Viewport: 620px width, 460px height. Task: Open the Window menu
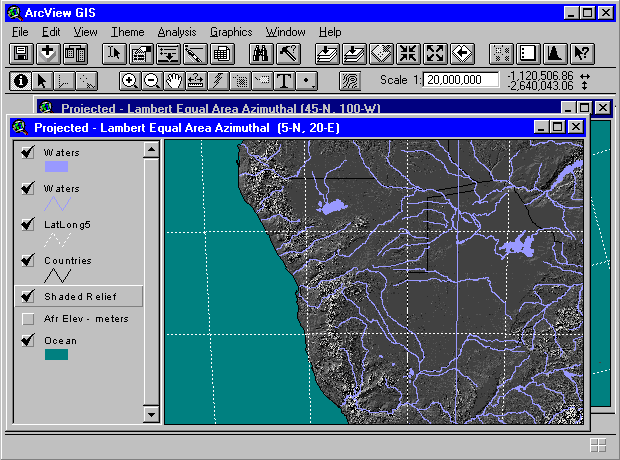coord(285,32)
